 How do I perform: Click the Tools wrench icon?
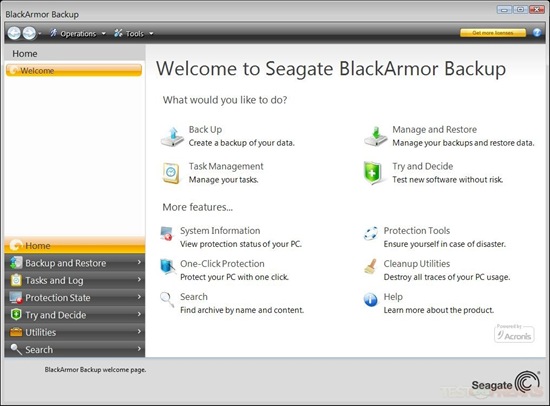pos(118,33)
